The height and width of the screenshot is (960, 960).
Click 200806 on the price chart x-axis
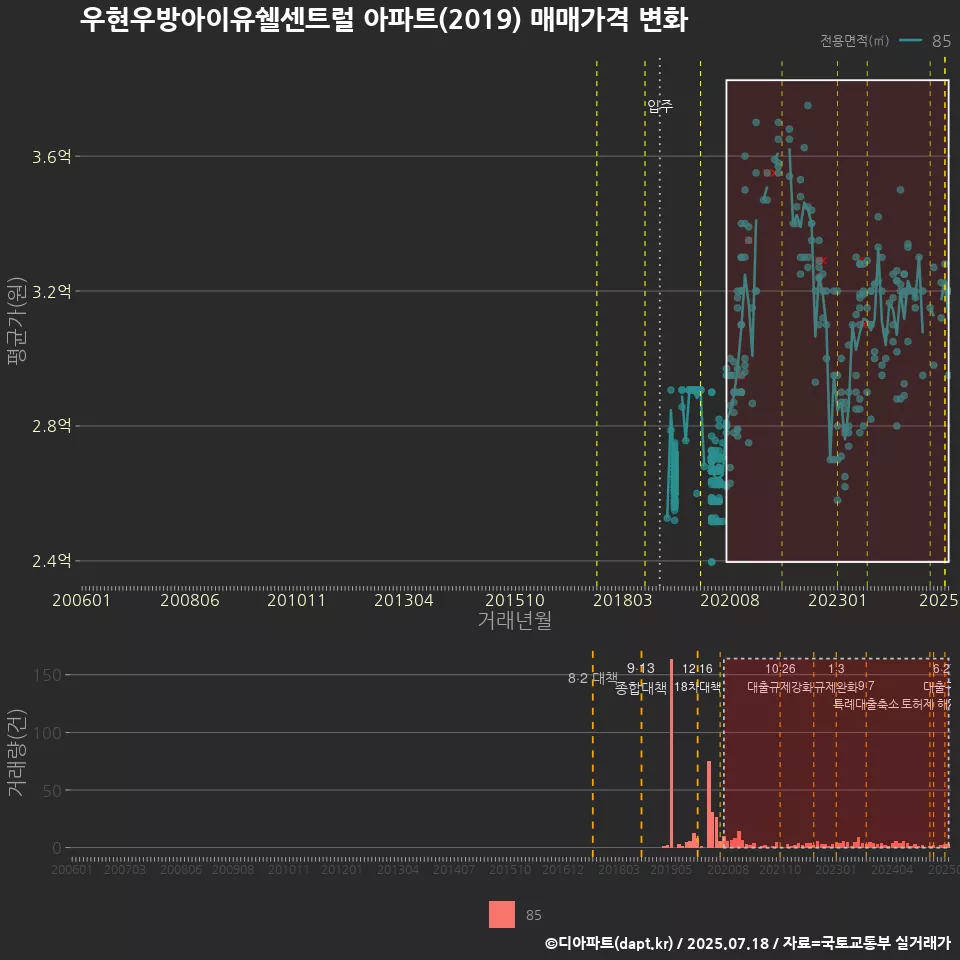coord(189,600)
